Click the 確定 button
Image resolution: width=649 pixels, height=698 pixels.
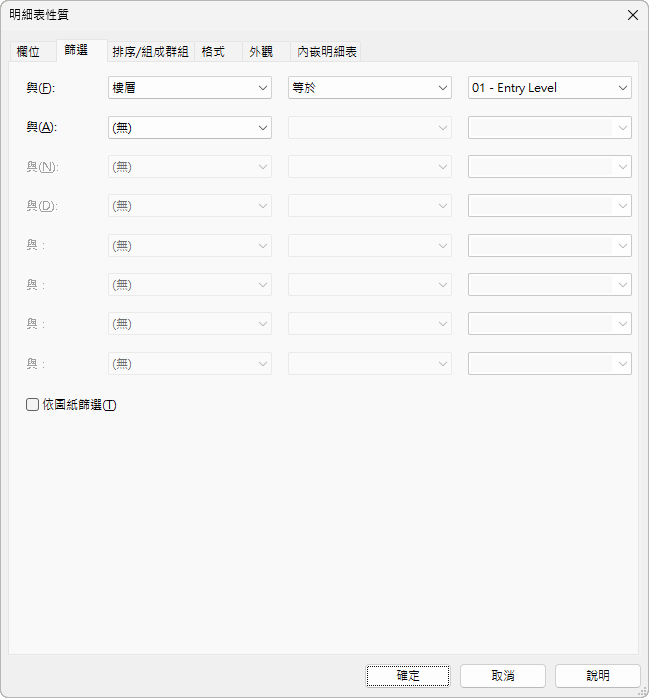tap(408, 676)
